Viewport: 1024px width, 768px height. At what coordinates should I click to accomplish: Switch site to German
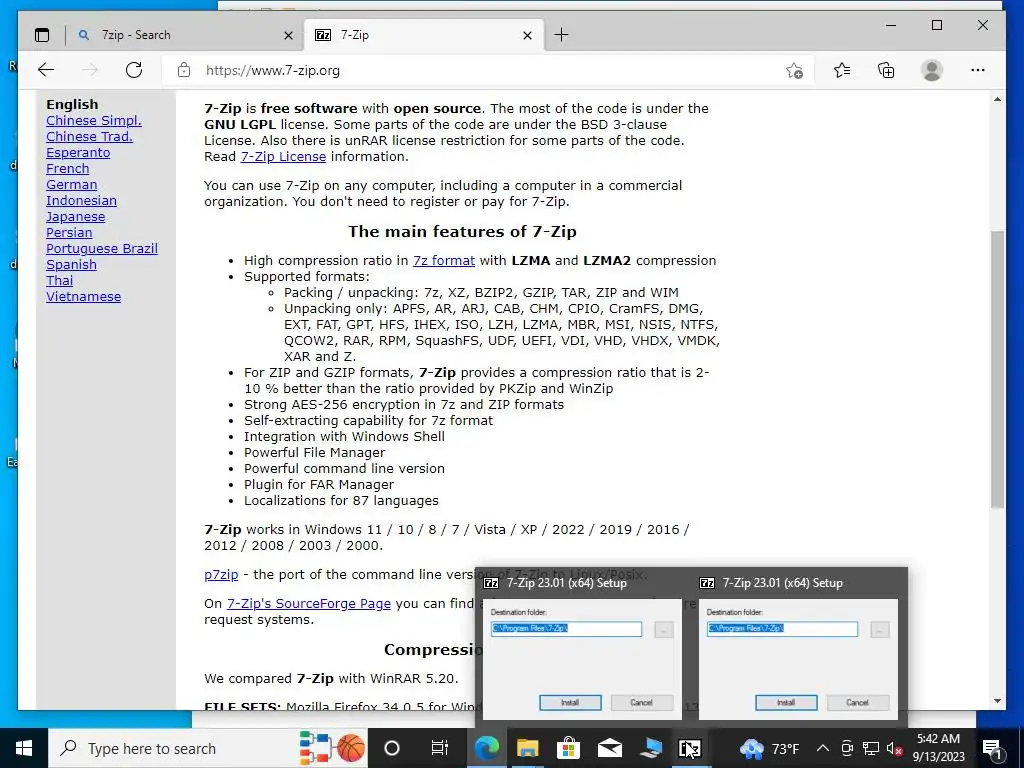(x=72, y=184)
